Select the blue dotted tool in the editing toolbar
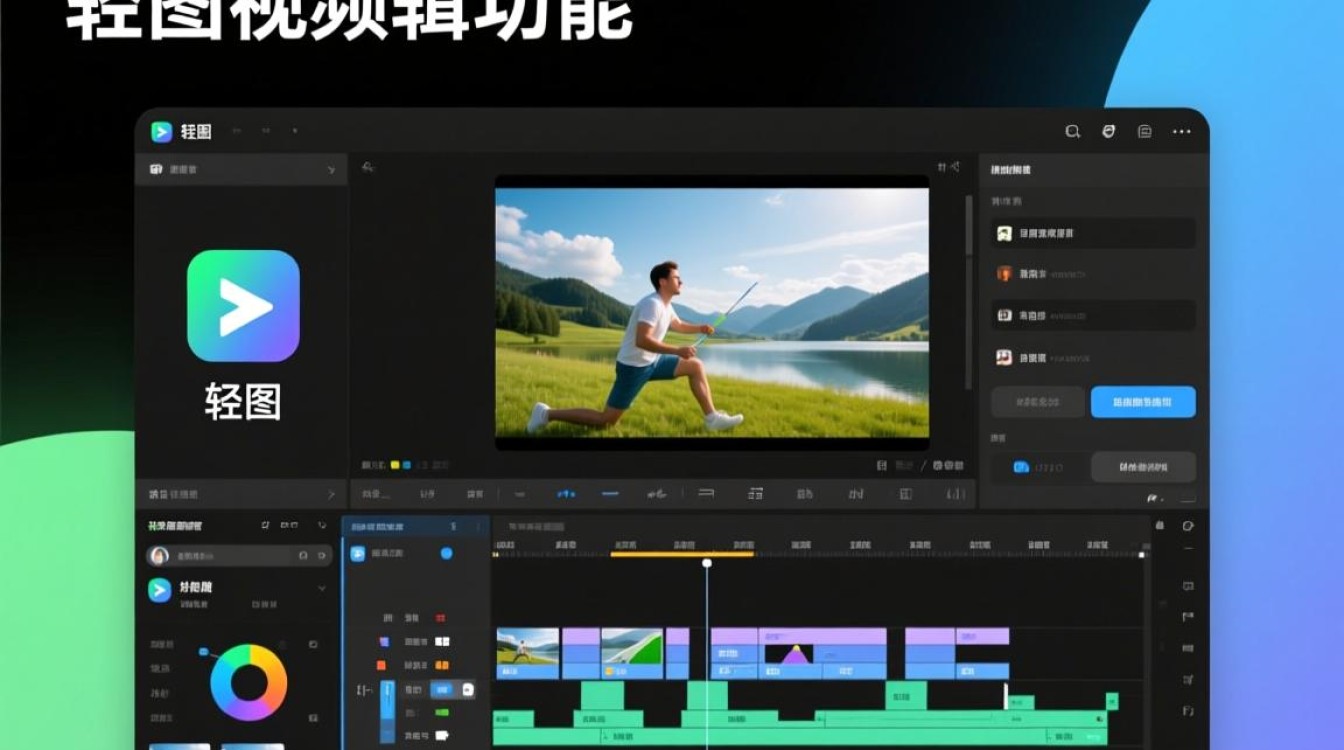Viewport: 1344px width, 750px height. pyautogui.click(x=566, y=494)
